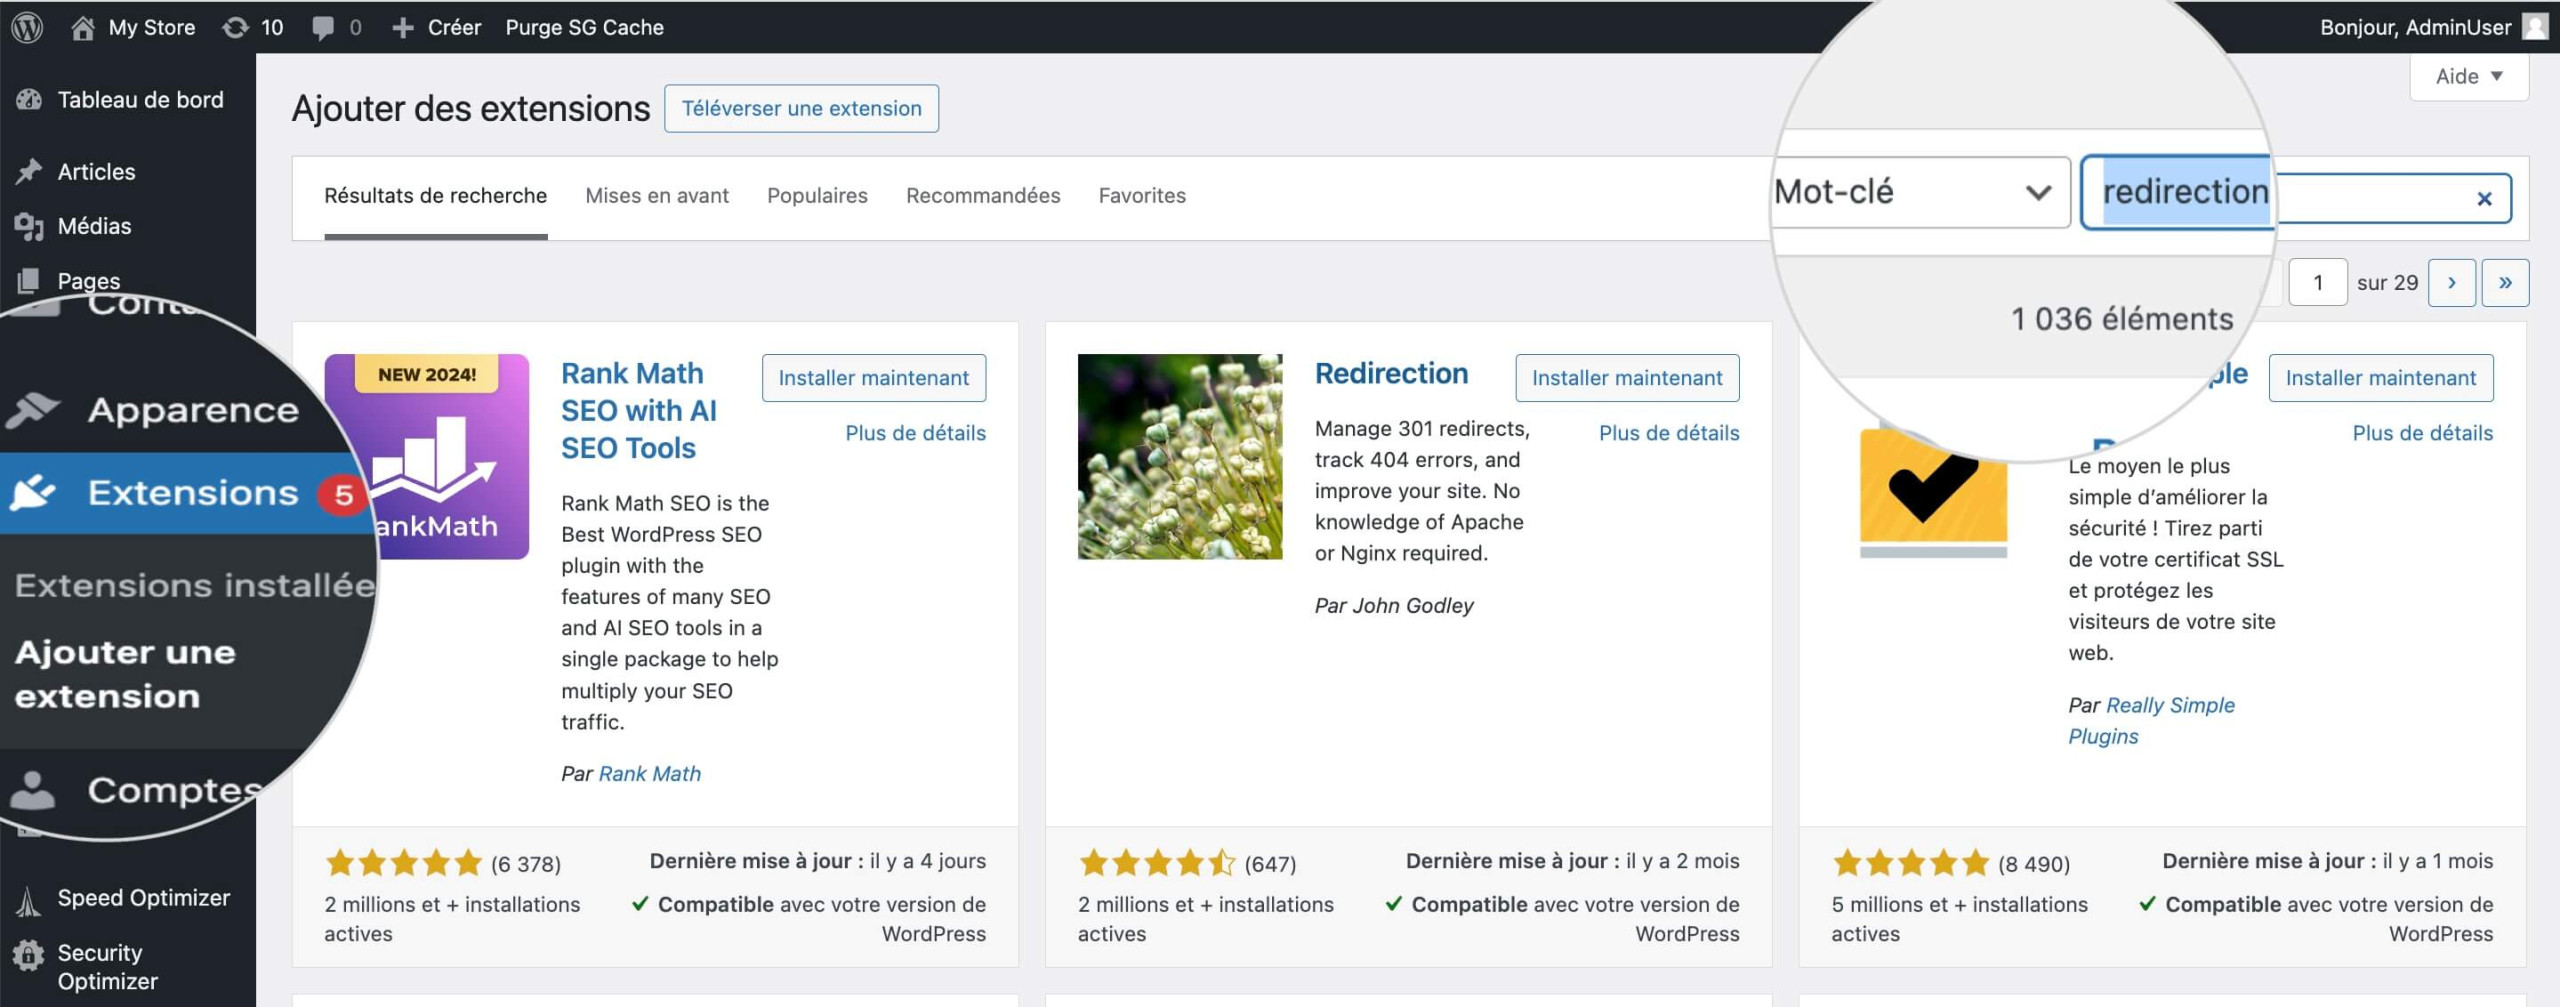The image size is (2560, 1007).
Task: Click the redirection search input
Action: point(2296,193)
